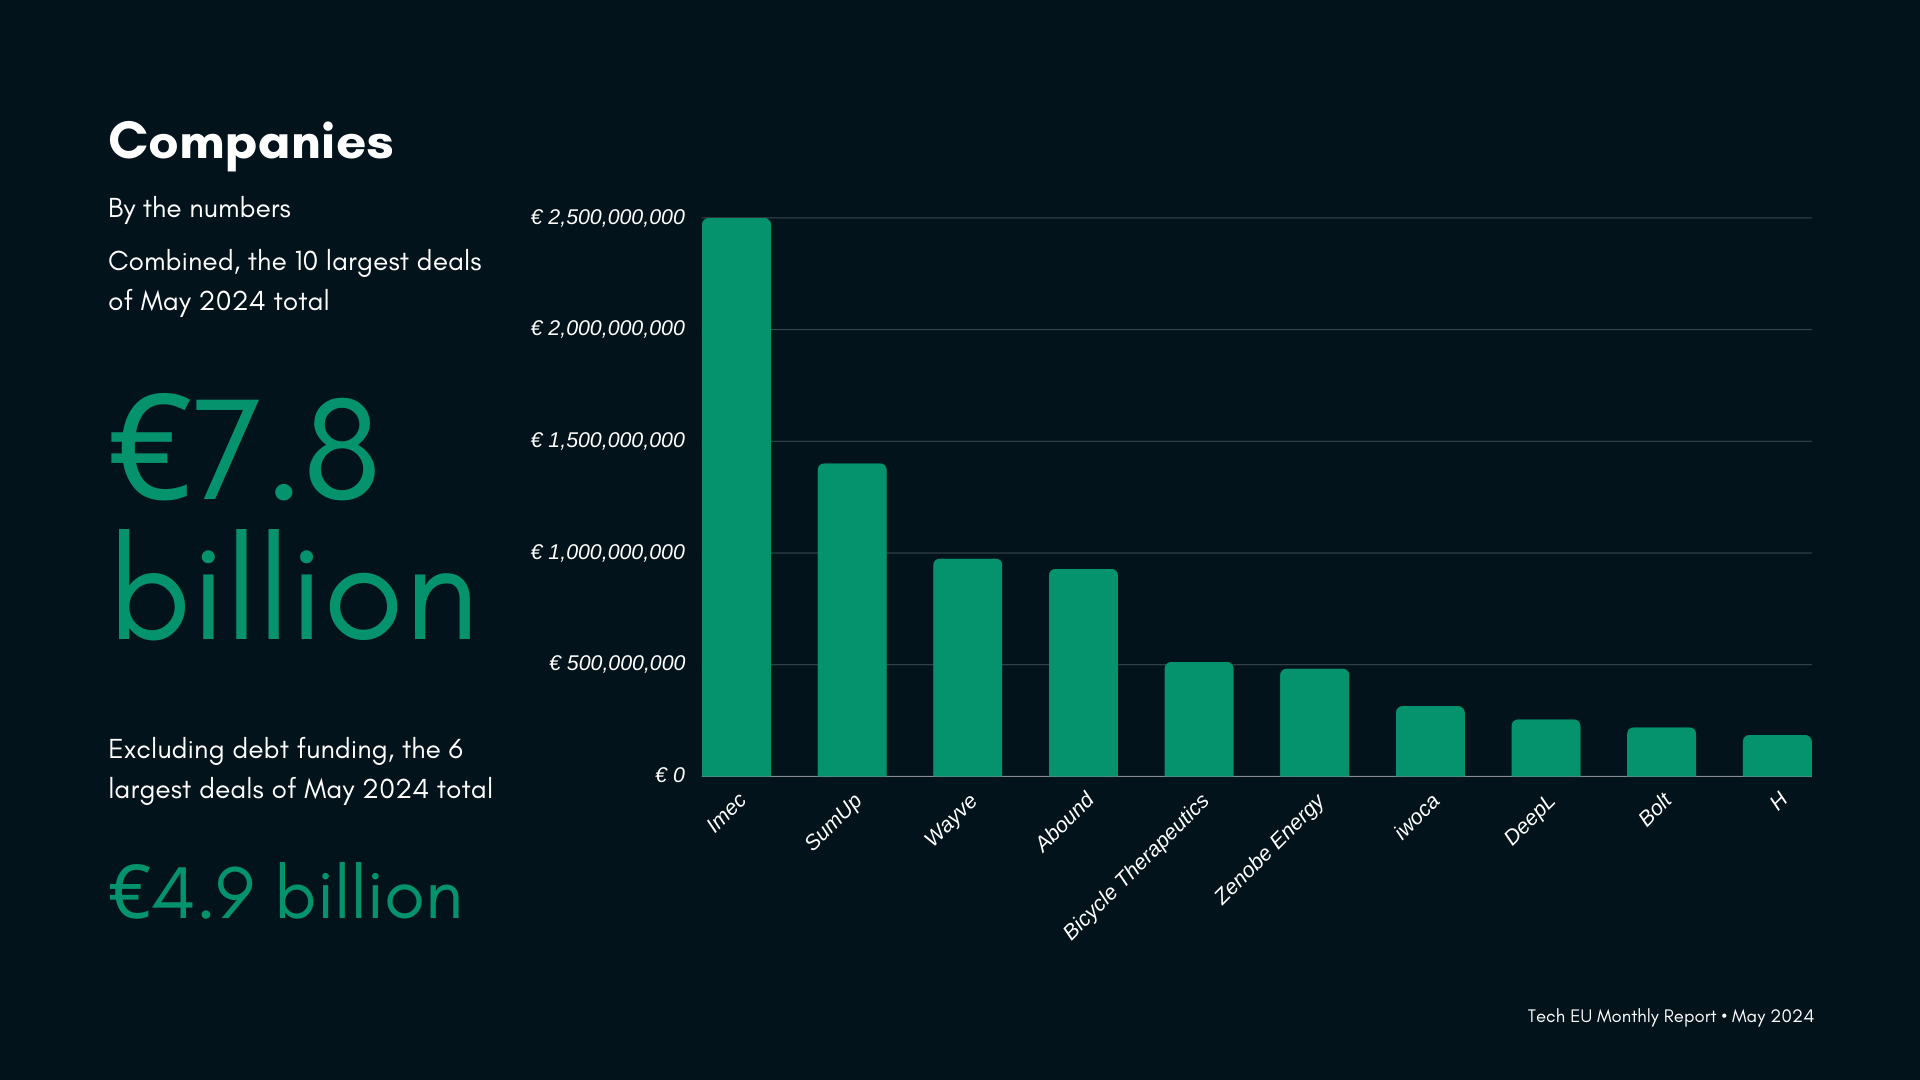Select the H company bar
The width and height of the screenshot is (1920, 1080).
pos(1777,756)
